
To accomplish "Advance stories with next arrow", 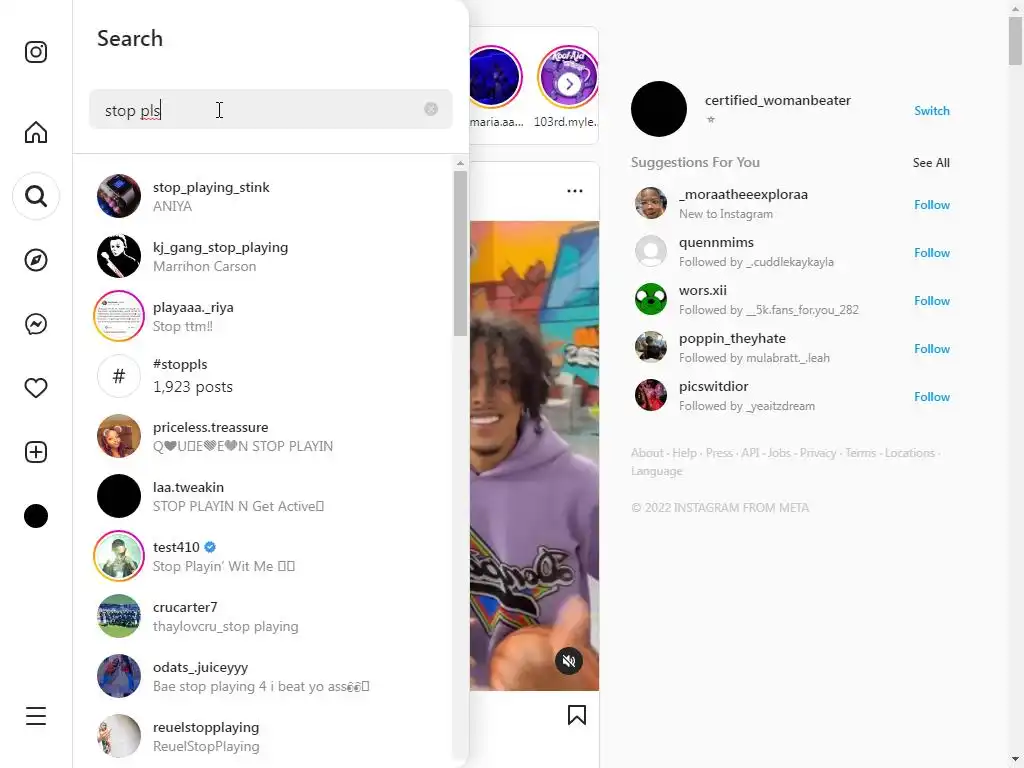I will tap(569, 84).
